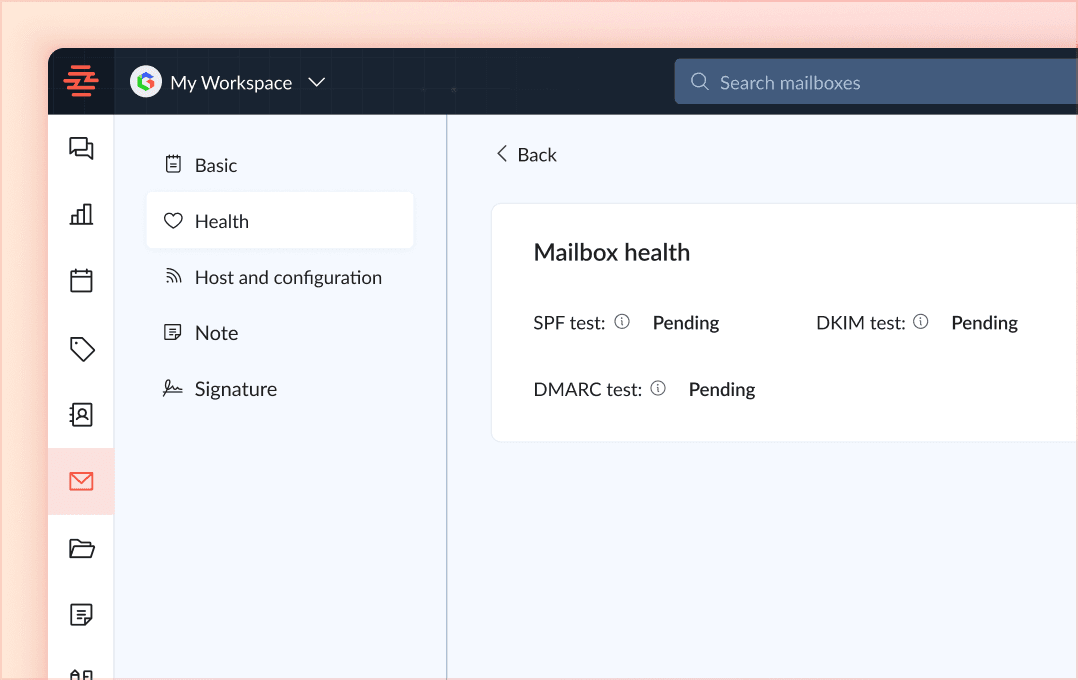Image resolution: width=1078 pixels, height=680 pixels.
Task: Click the DKIM test label
Action: 861,323
